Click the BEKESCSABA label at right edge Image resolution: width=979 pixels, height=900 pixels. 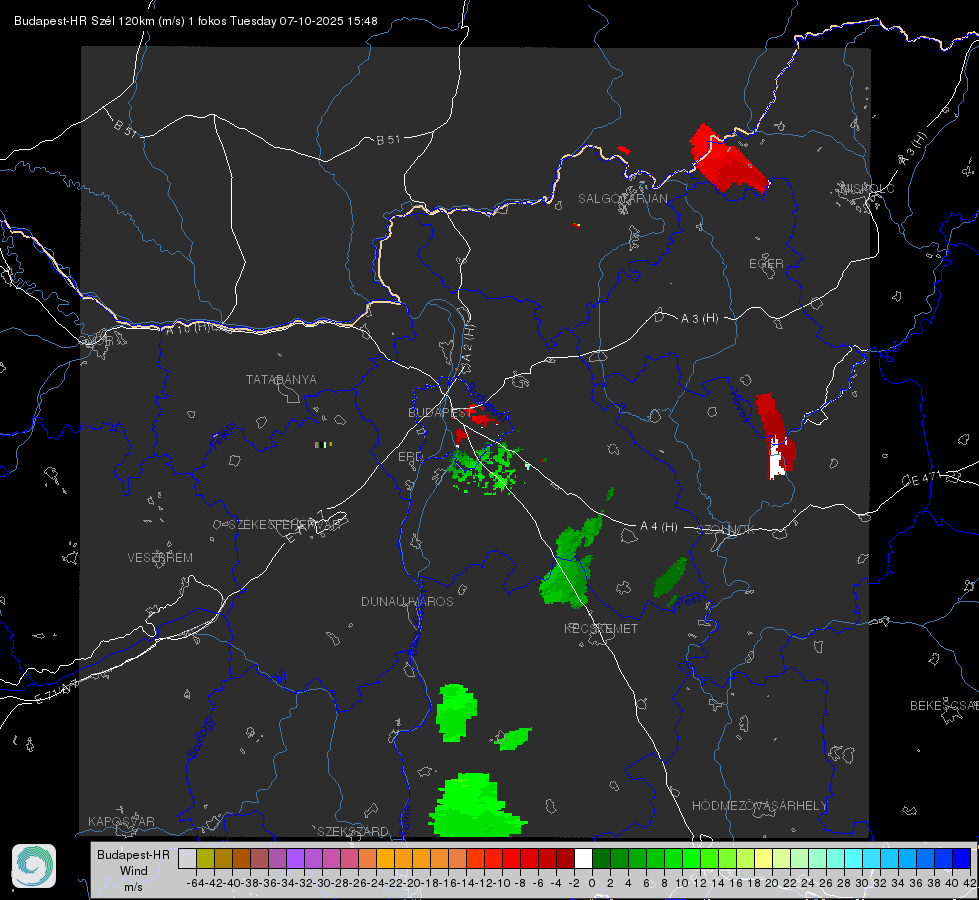(944, 706)
